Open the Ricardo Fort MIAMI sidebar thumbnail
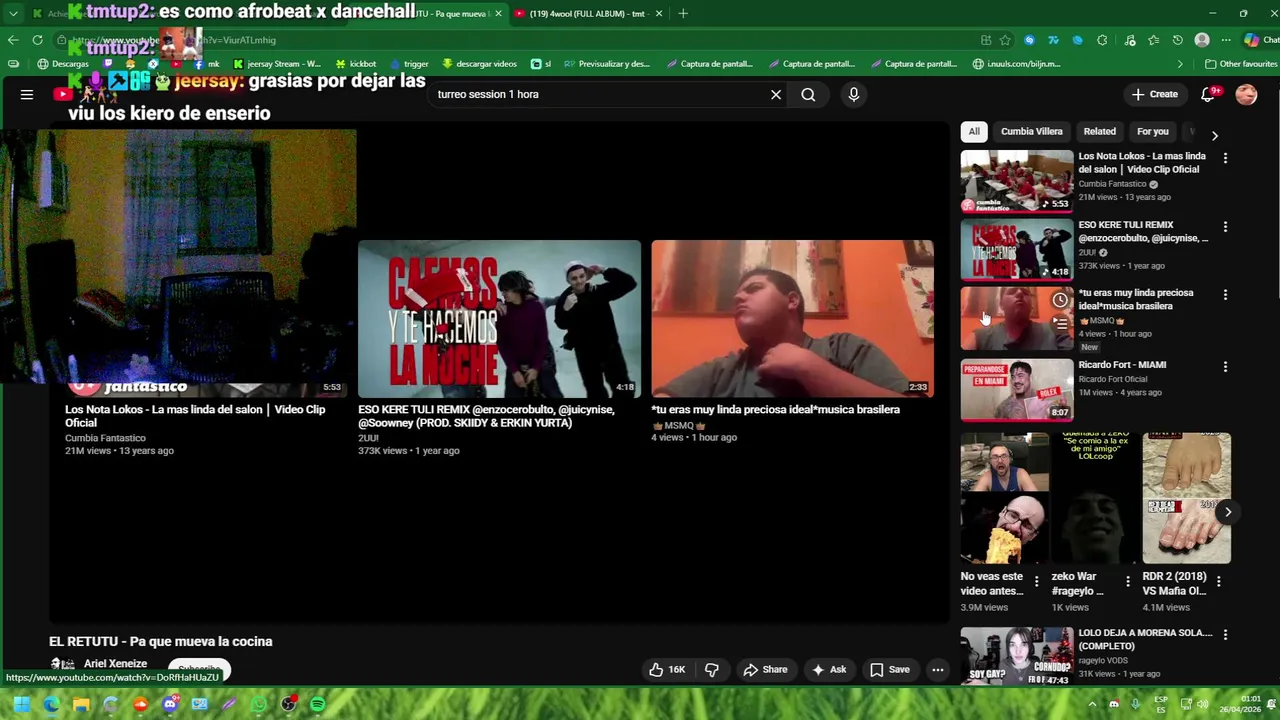The width and height of the screenshot is (1280, 720). [1016, 390]
